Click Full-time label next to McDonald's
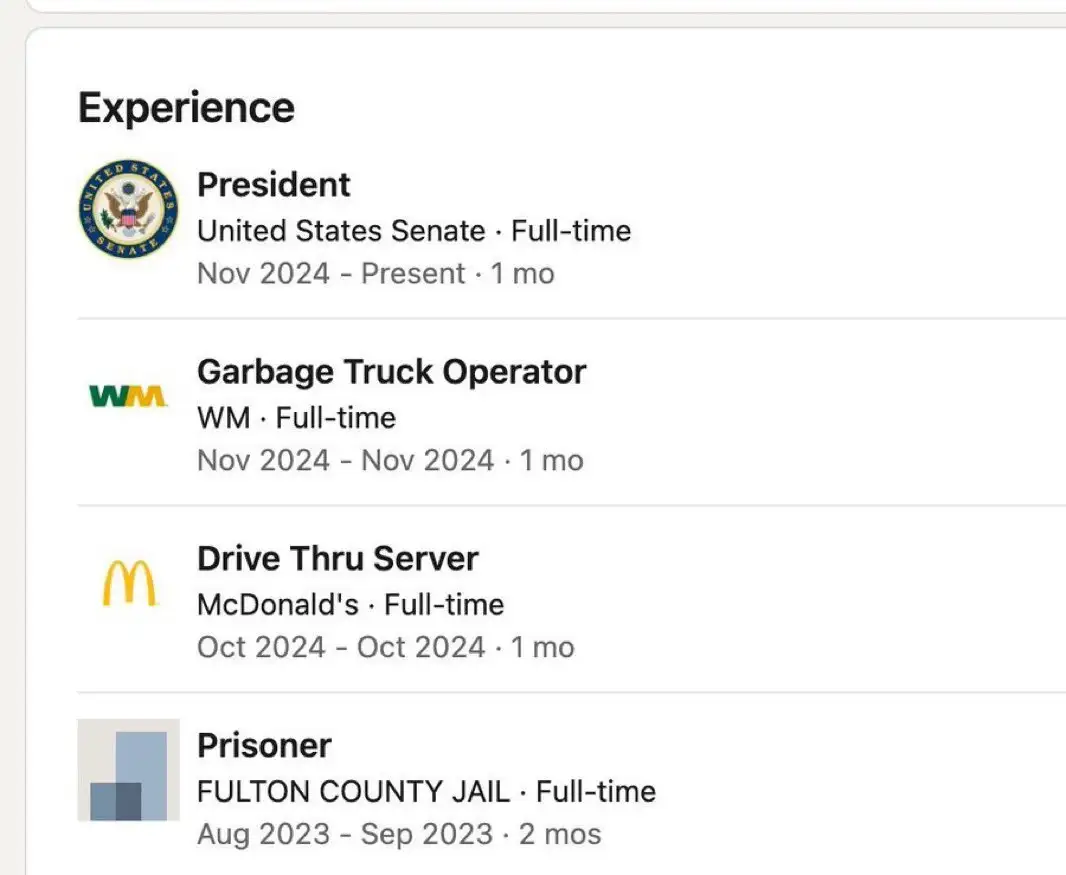 (x=444, y=604)
